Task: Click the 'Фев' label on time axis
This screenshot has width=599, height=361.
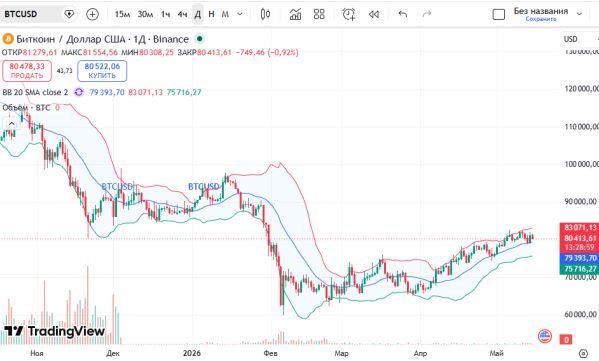Action: [270, 353]
